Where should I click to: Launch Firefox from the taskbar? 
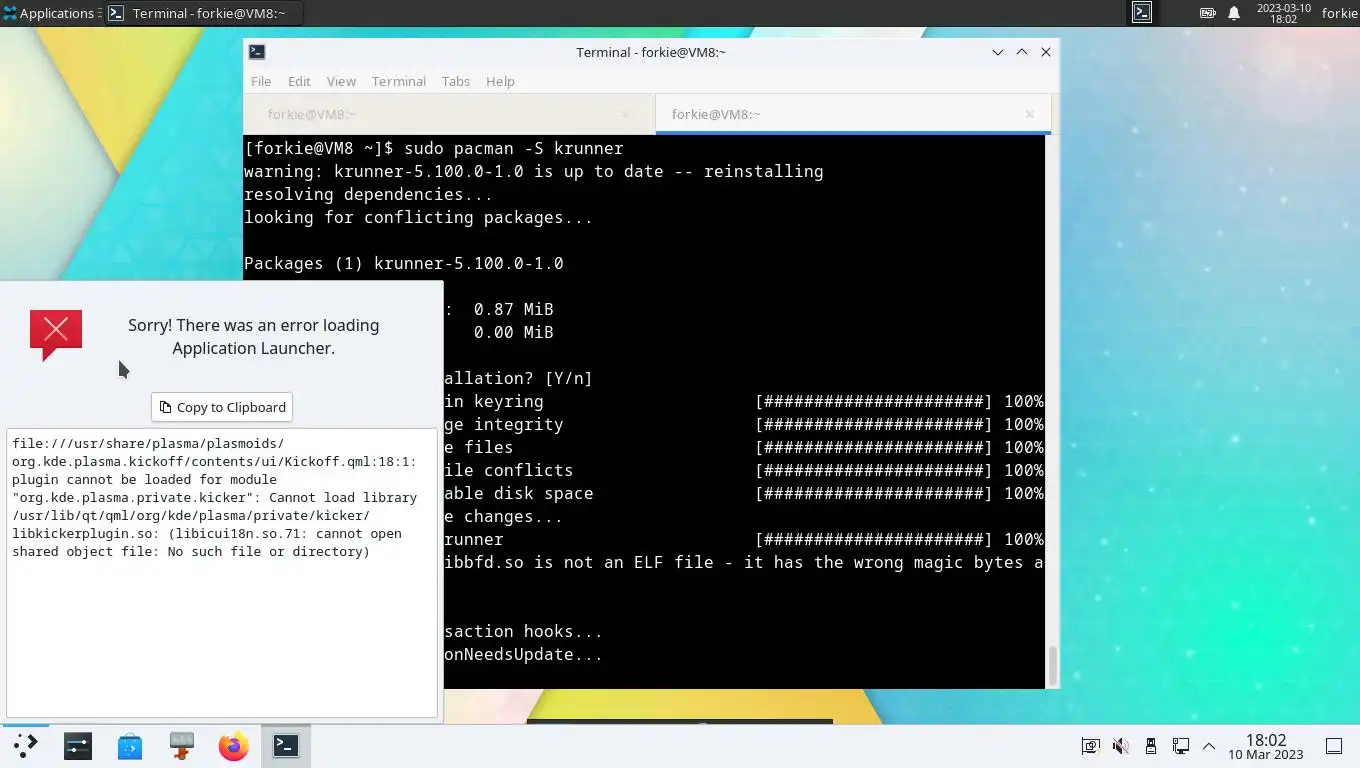tap(234, 745)
